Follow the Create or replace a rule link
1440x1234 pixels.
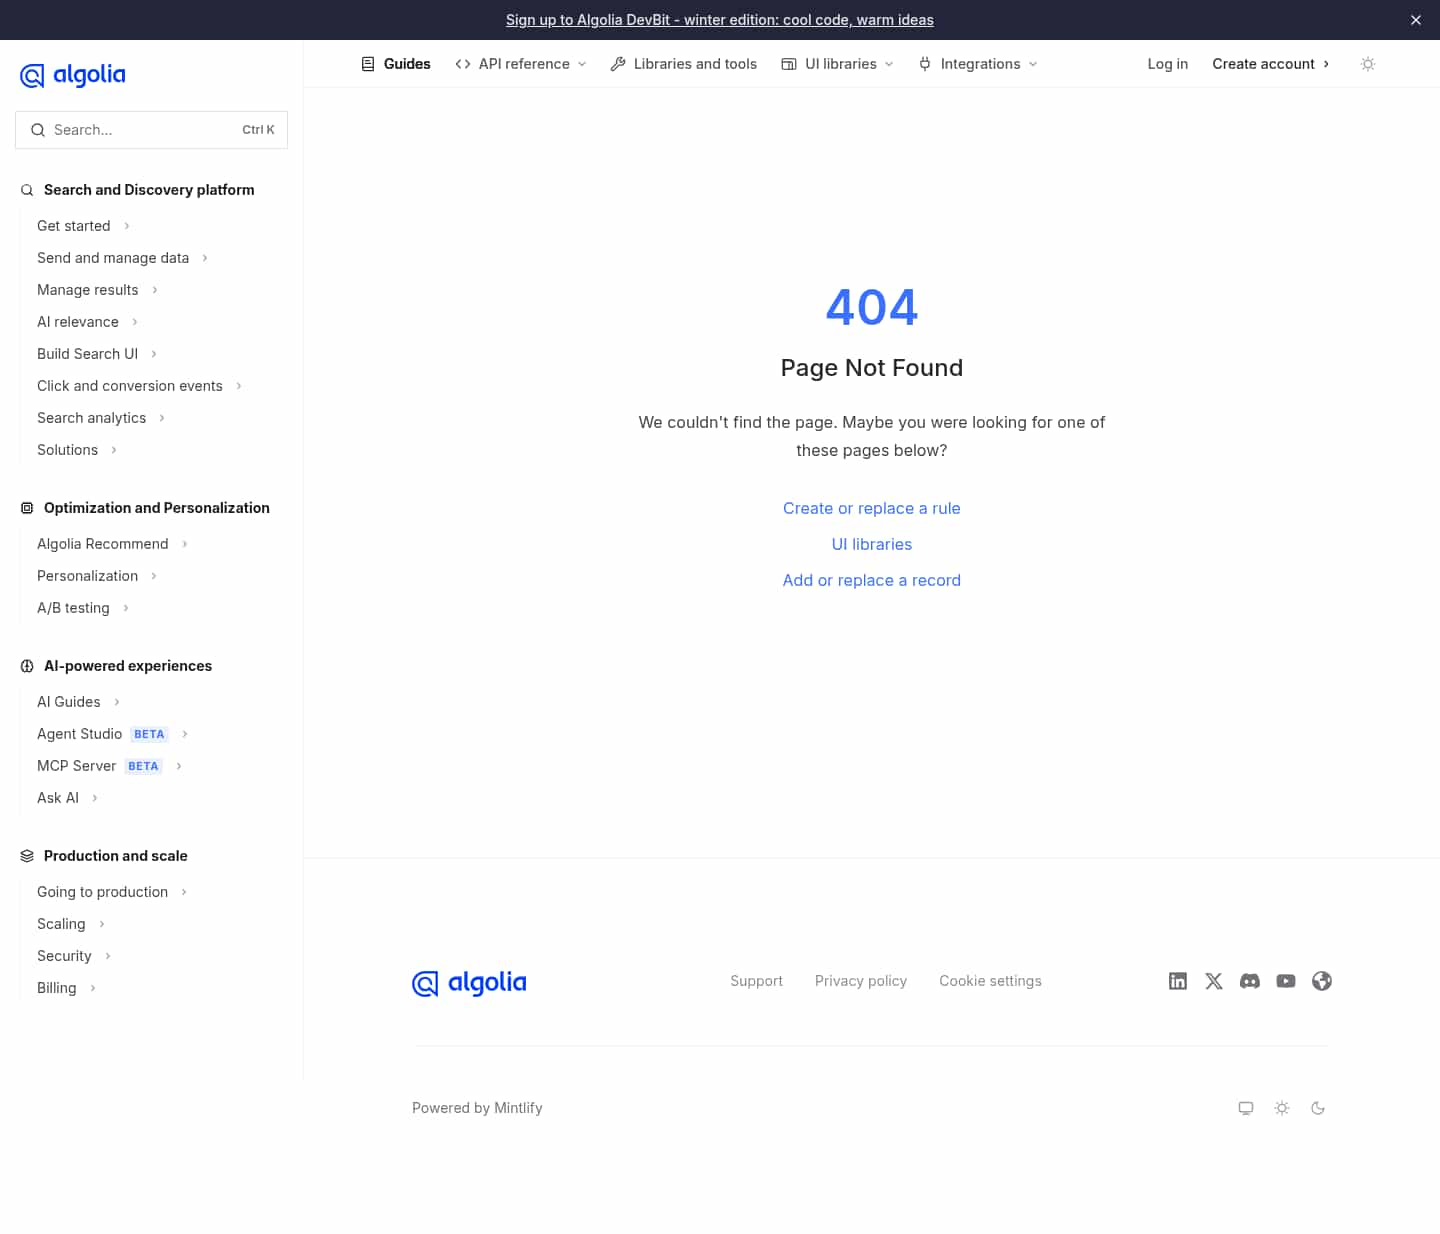tap(871, 508)
